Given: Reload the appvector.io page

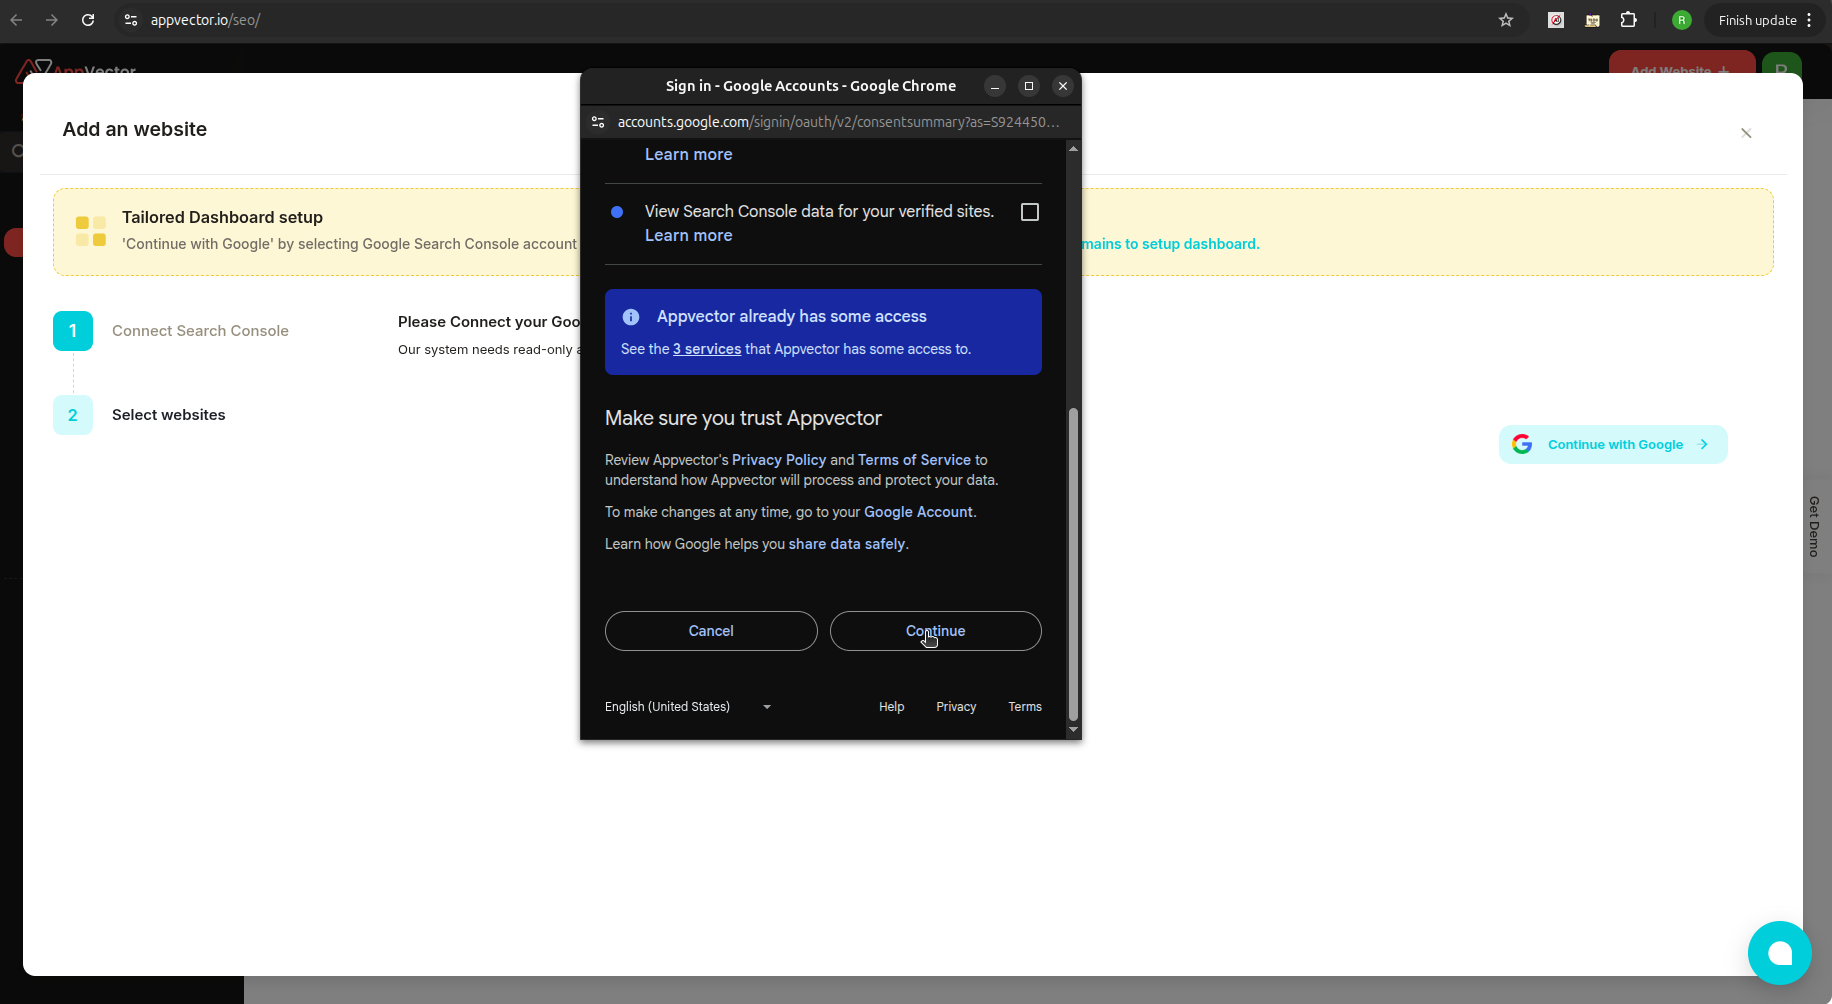Looking at the screenshot, I should (x=88, y=20).
